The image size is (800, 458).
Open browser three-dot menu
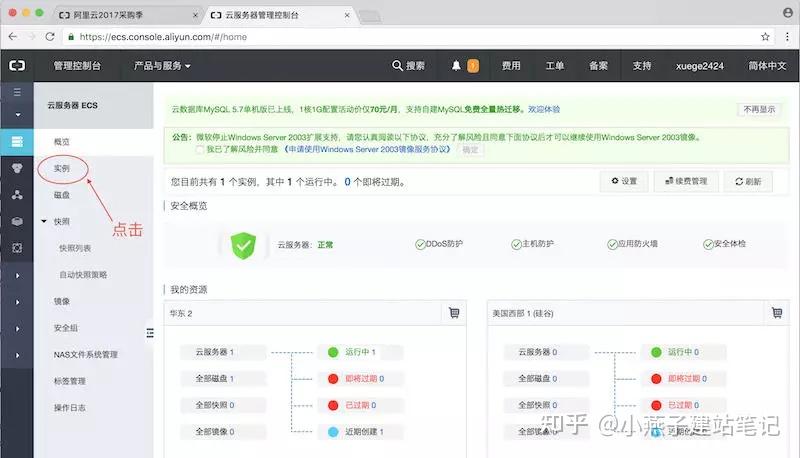[787, 37]
